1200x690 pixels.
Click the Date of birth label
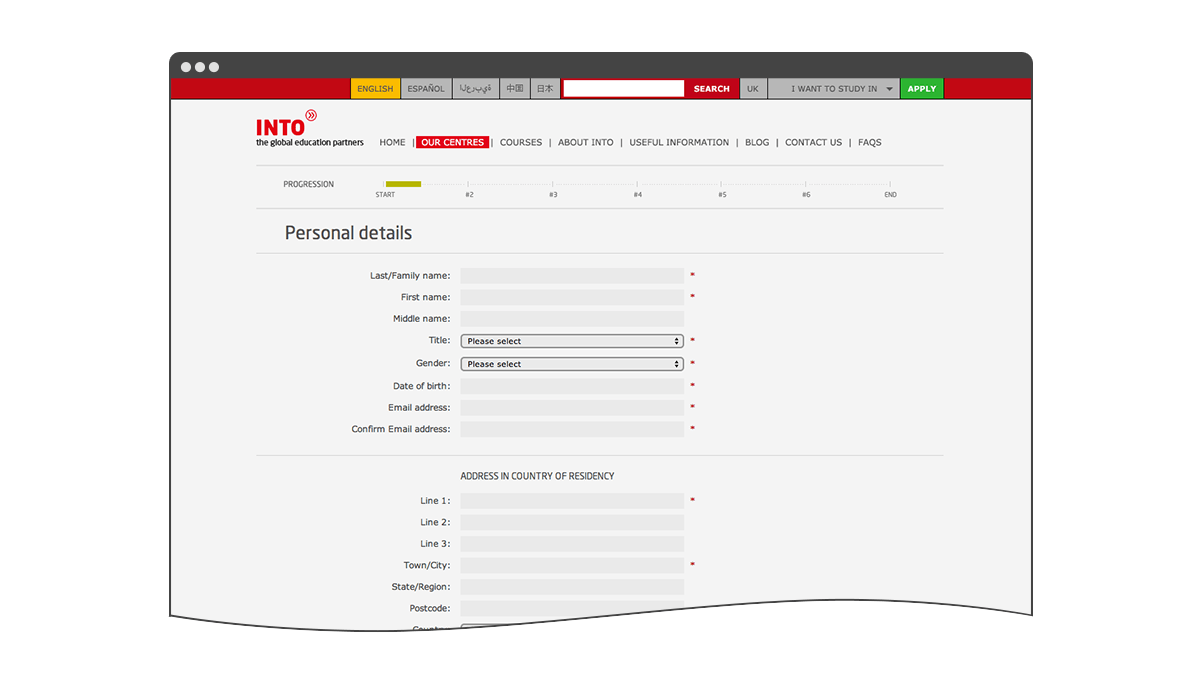[x=422, y=386]
